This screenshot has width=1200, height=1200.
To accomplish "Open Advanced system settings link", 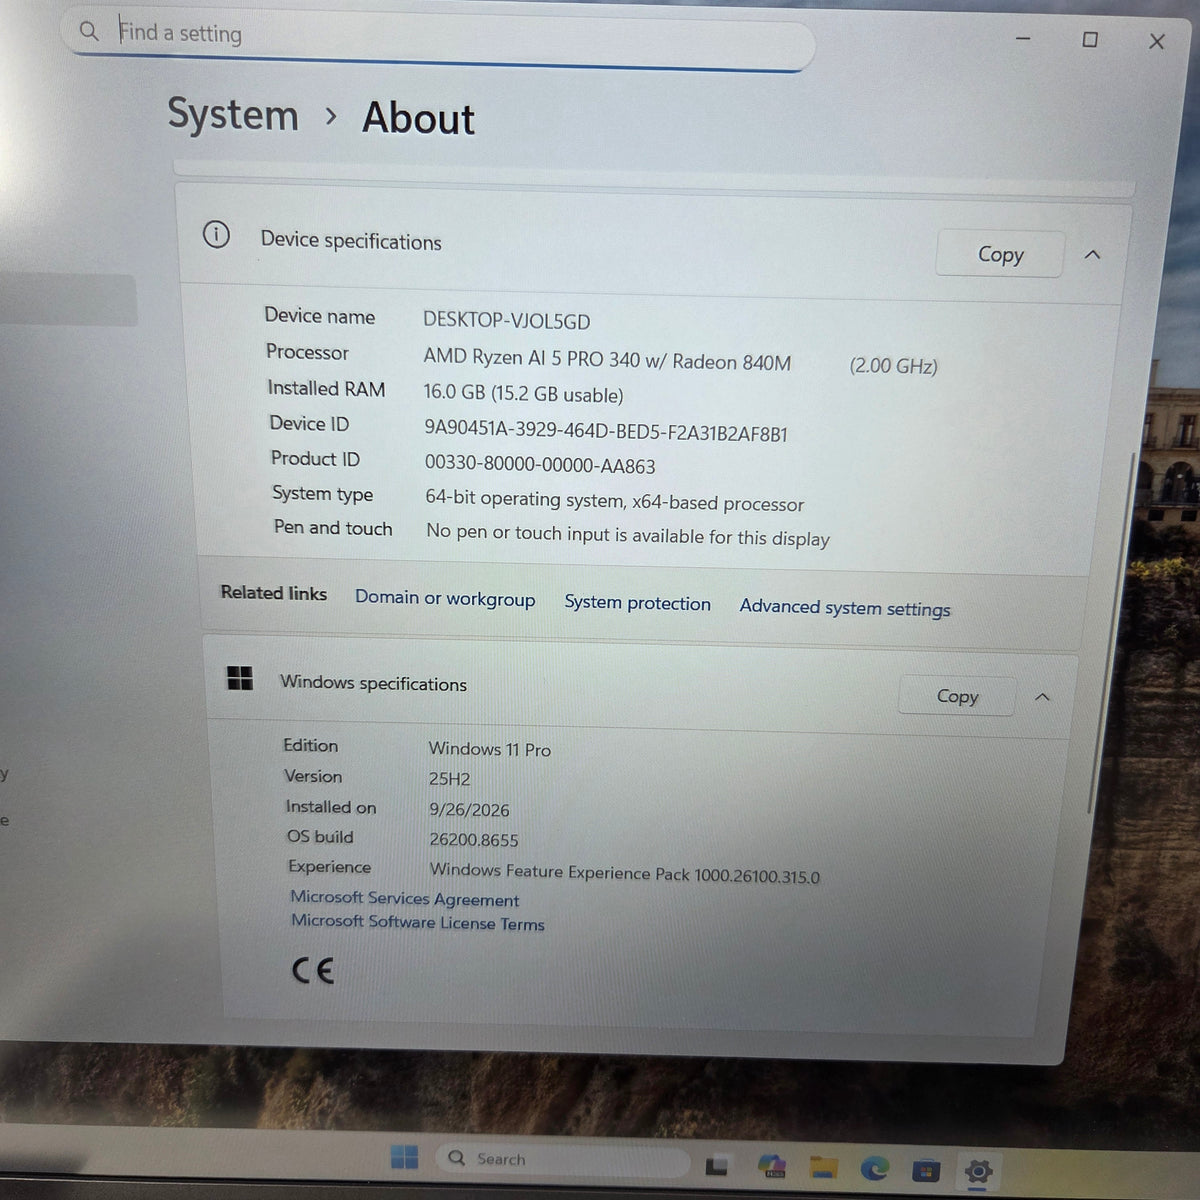I will pos(845,607).
